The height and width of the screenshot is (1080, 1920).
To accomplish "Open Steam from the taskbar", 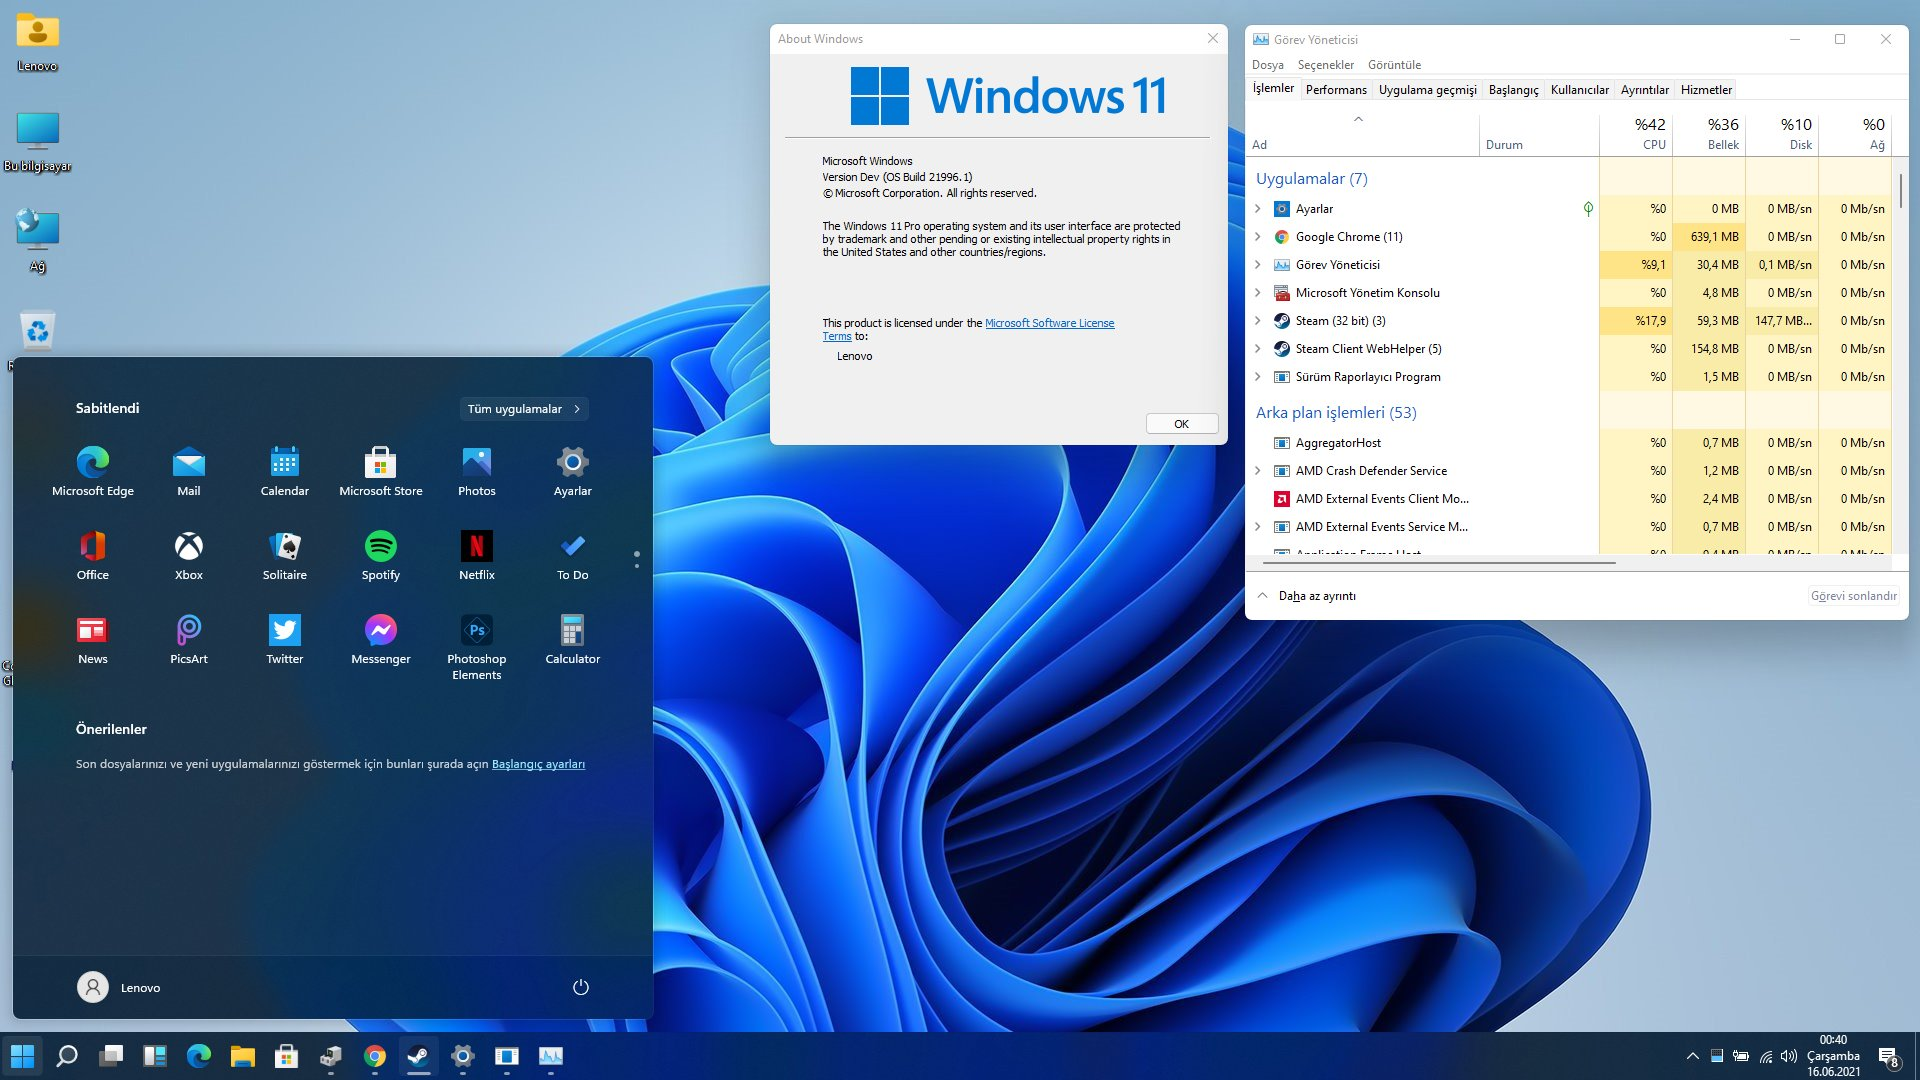I will click(x=418, y=1056).
